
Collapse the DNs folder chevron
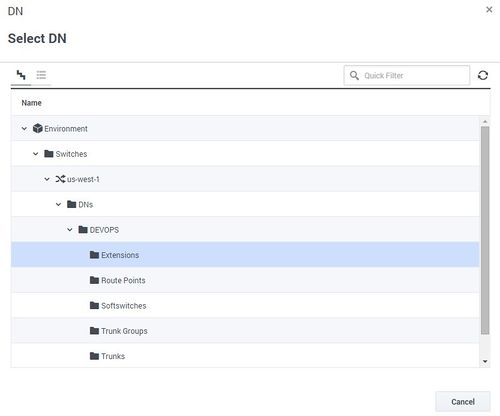[x=58, y=204]
